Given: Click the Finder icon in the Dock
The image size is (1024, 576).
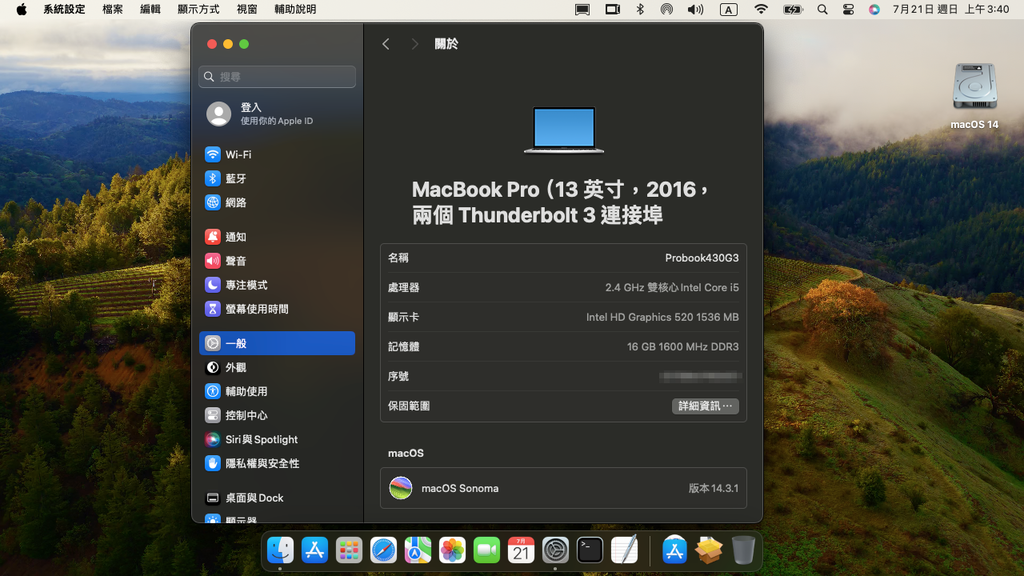Looking at the screenshot, I should click(x=280, y=550).
